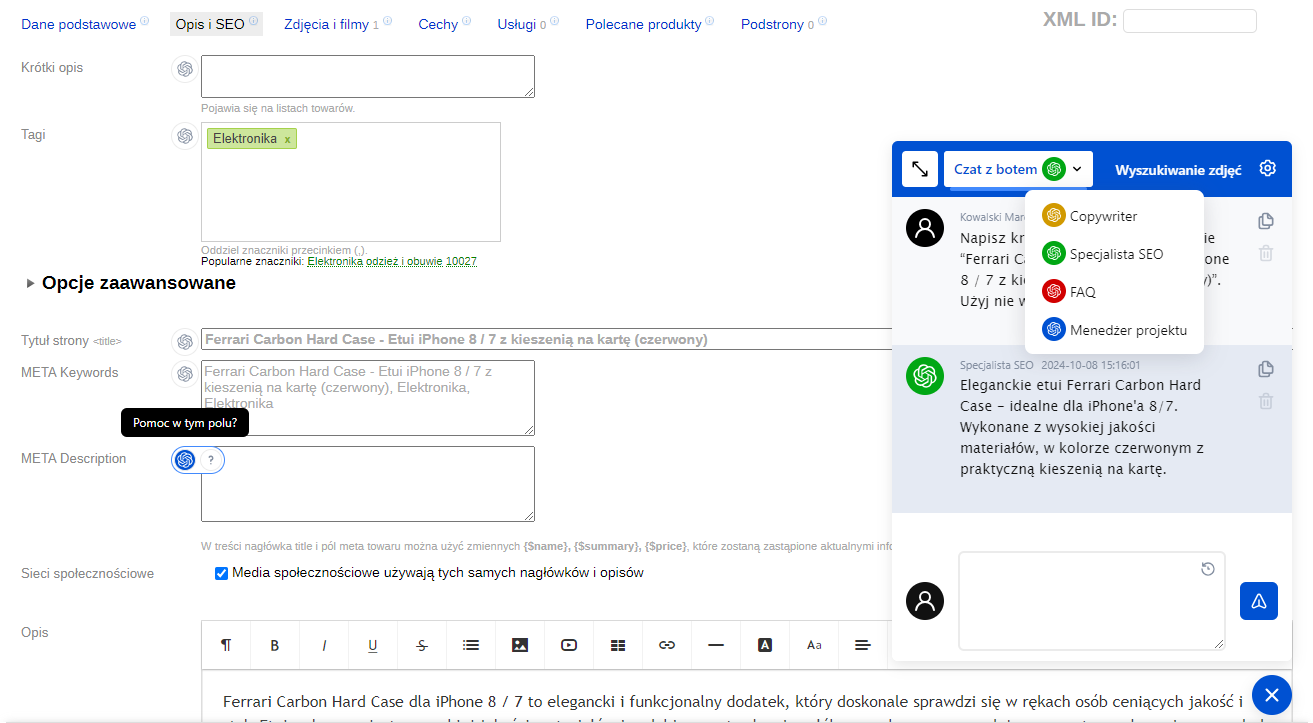Screen dimensions: 1313x723
Task: Select FAQ bot from dropdown
Action: [x=1069, y=292]
